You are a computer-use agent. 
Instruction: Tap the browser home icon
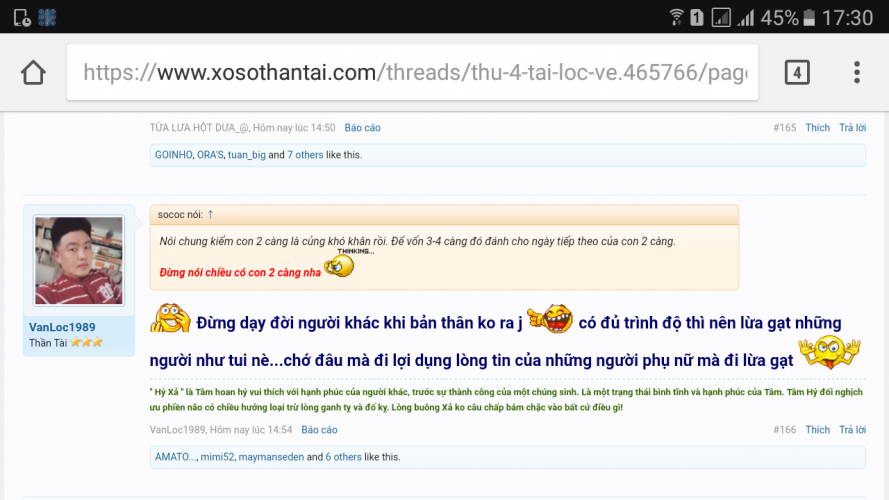(33, 73)
